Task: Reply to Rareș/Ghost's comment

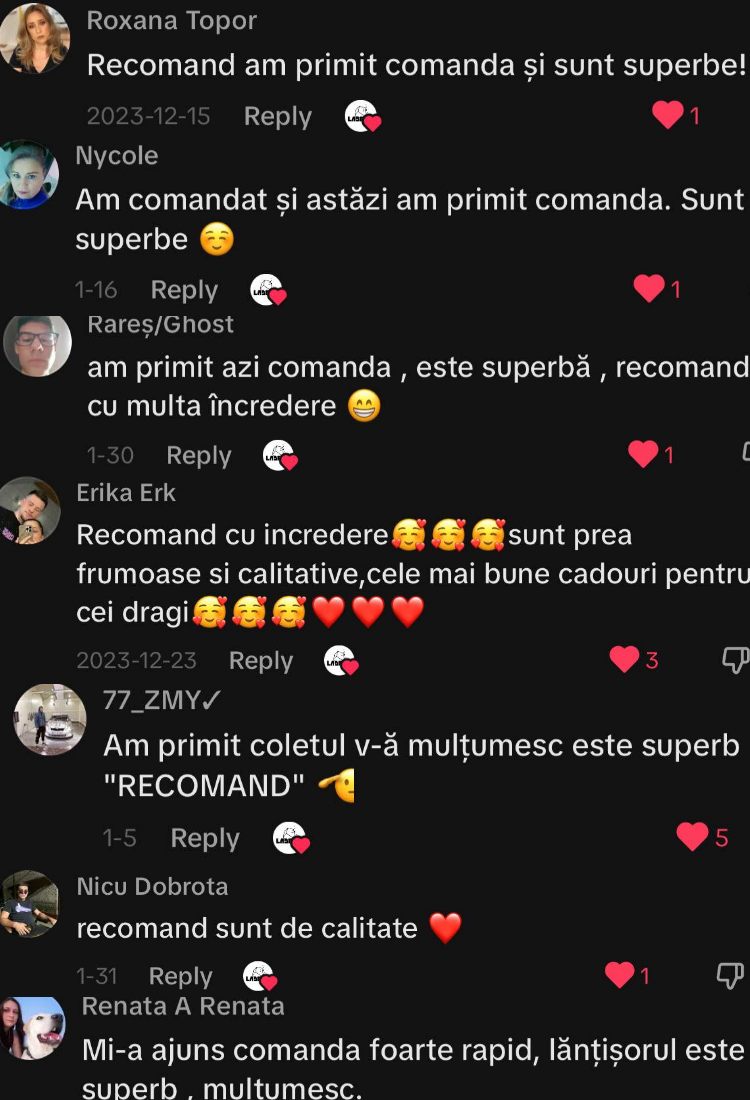Action: [x=199, y=455]
